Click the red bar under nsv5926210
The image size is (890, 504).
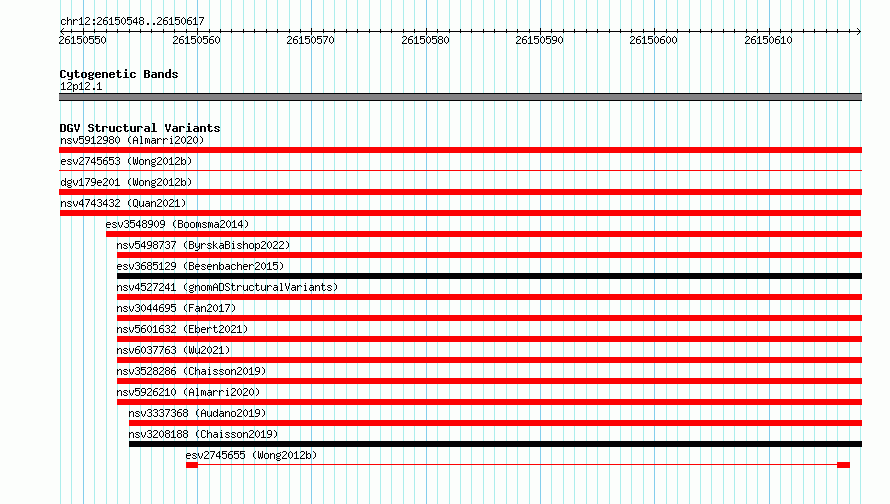[x=489, y=402]
